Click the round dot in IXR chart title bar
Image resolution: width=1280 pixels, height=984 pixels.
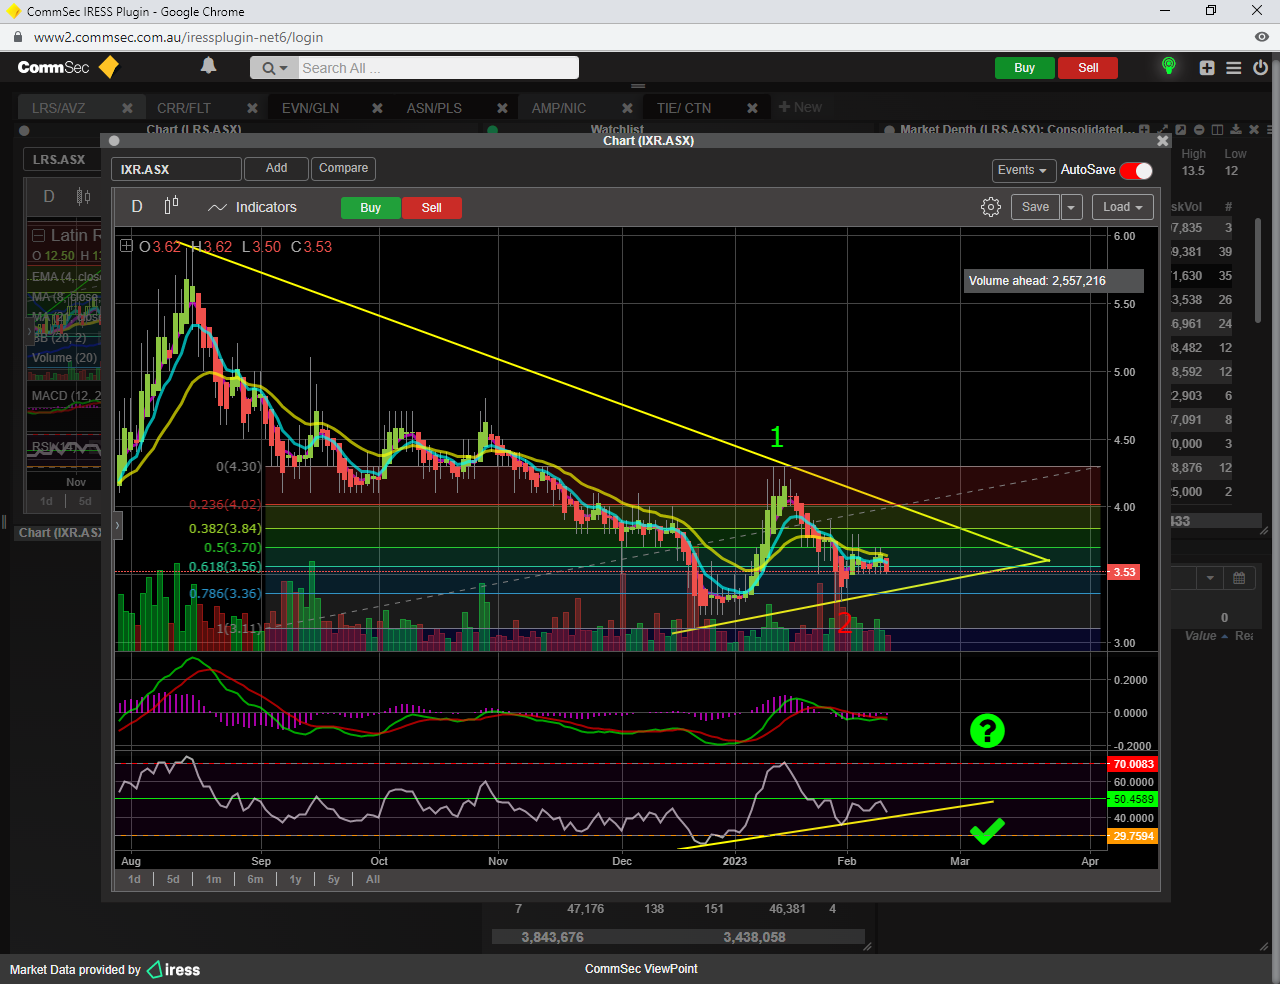click(x=114, y=141)
